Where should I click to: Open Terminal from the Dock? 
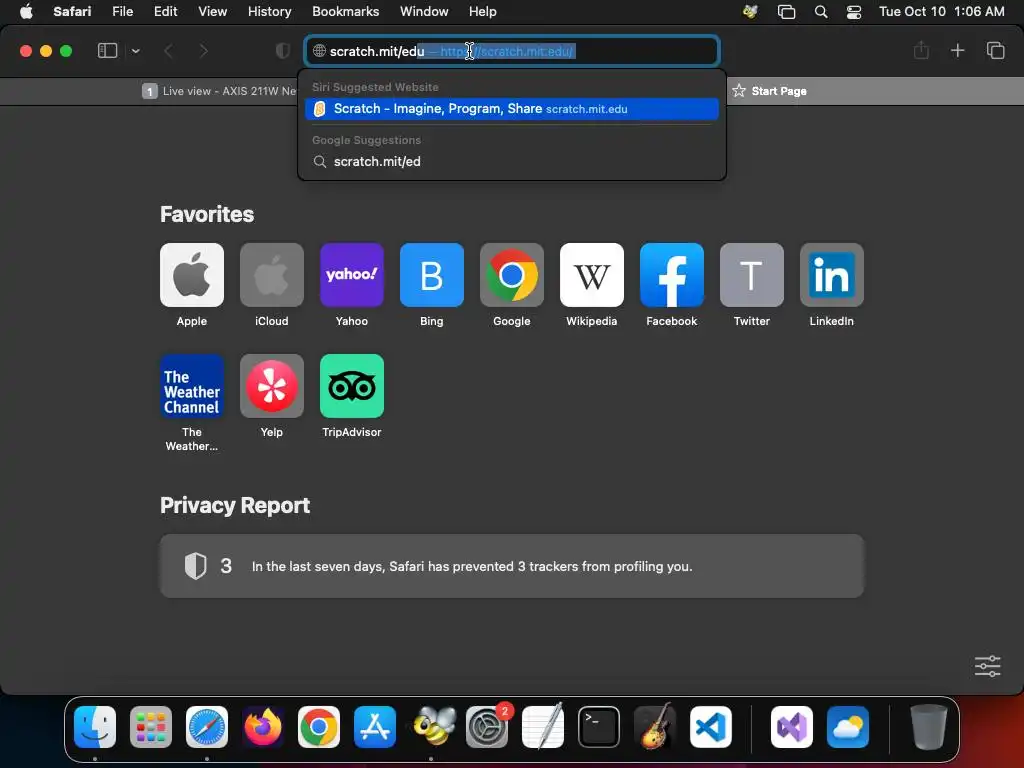click(599, 727)
